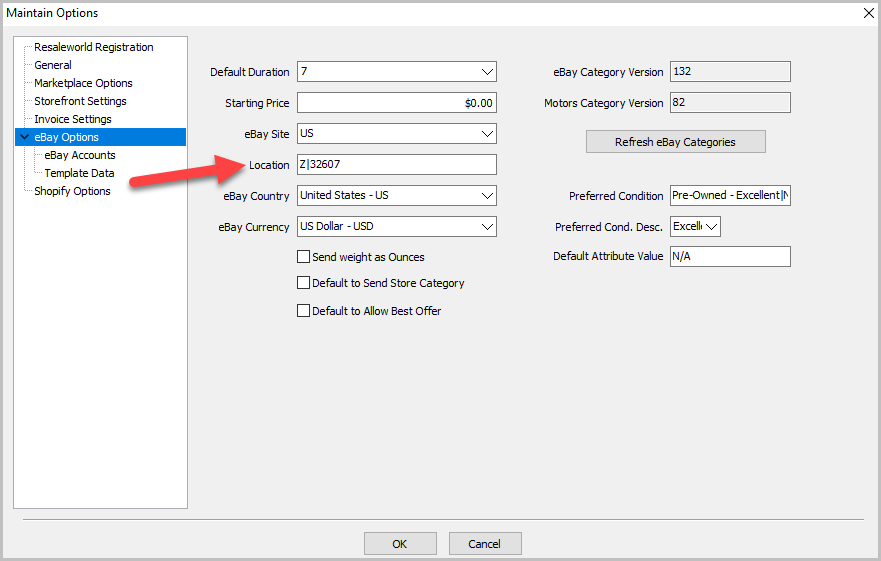Open Marketplace Options settings
This screenshot has height=561, width=881.
point(83,83)
